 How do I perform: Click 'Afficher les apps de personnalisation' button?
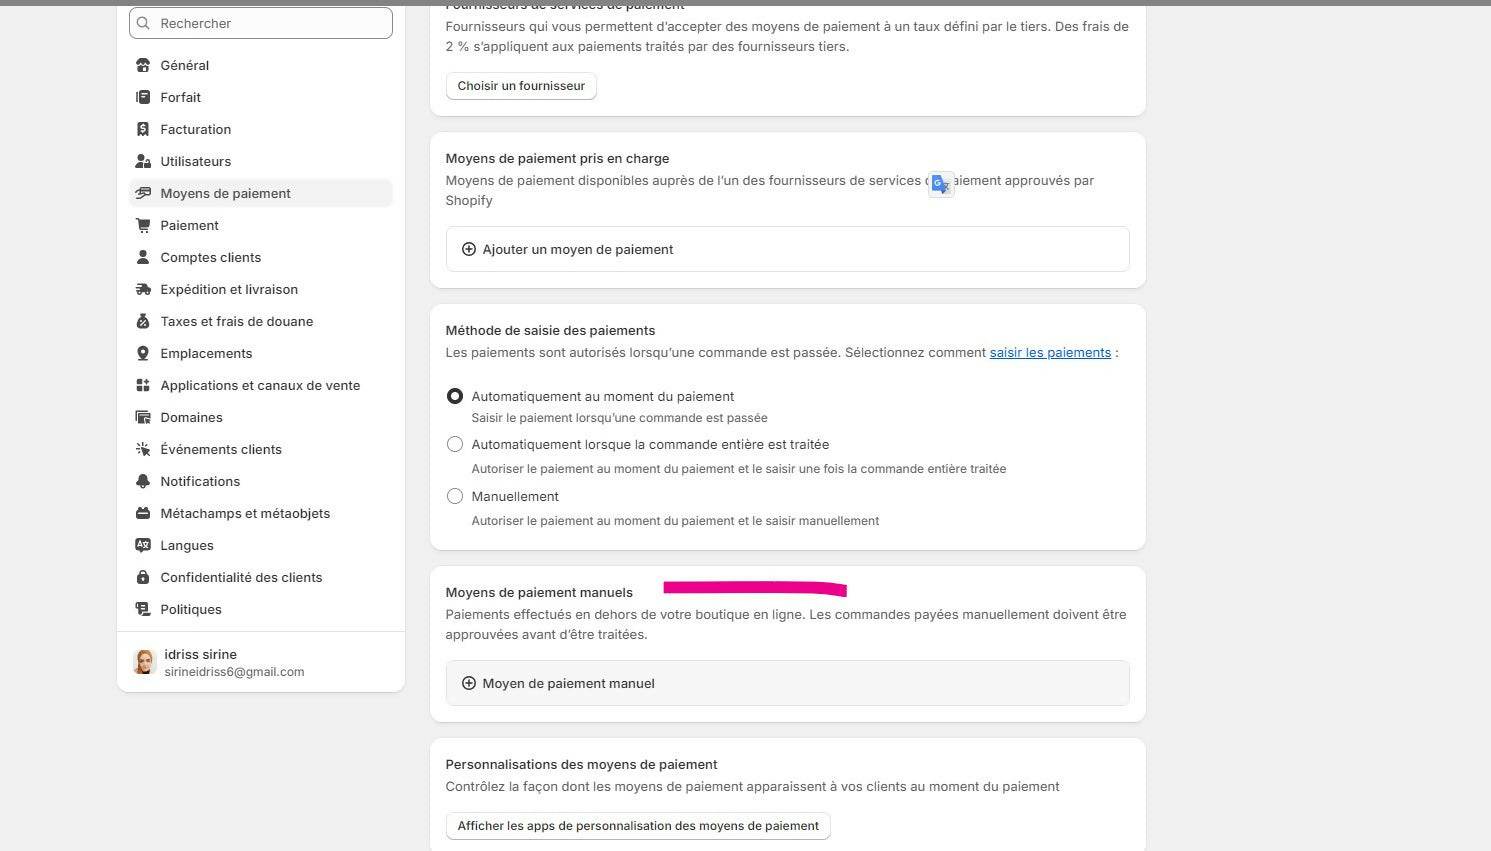638,826
